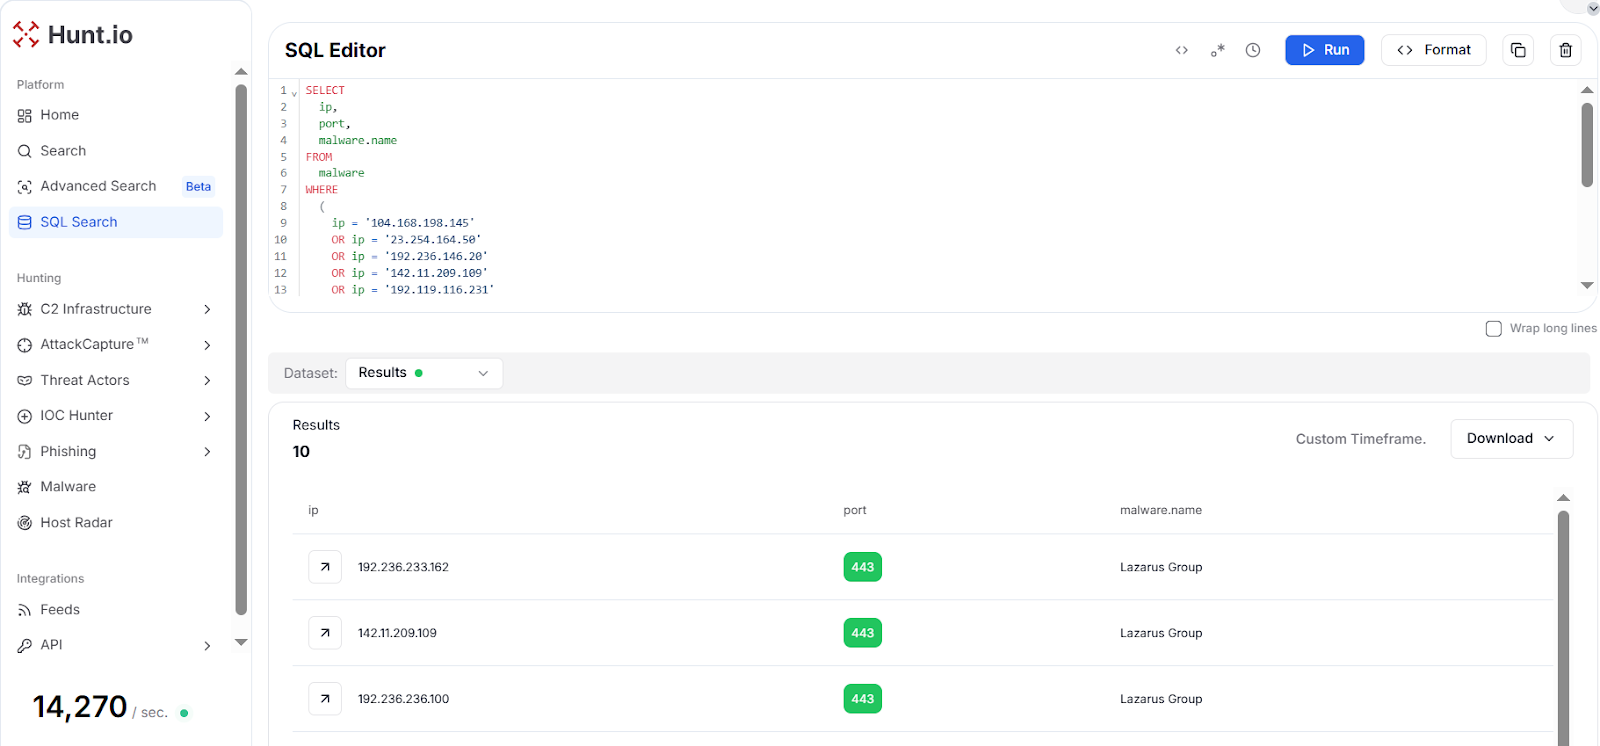Click Lazarus Group for 192.236.233.162
The image size is (1600, 746).
1161,567
